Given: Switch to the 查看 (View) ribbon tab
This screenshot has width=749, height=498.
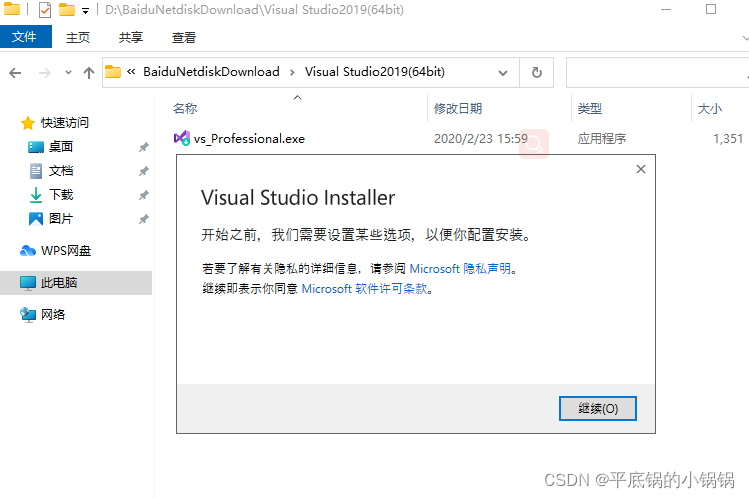Looking at the screenshot, I should [x=184, y=37].
